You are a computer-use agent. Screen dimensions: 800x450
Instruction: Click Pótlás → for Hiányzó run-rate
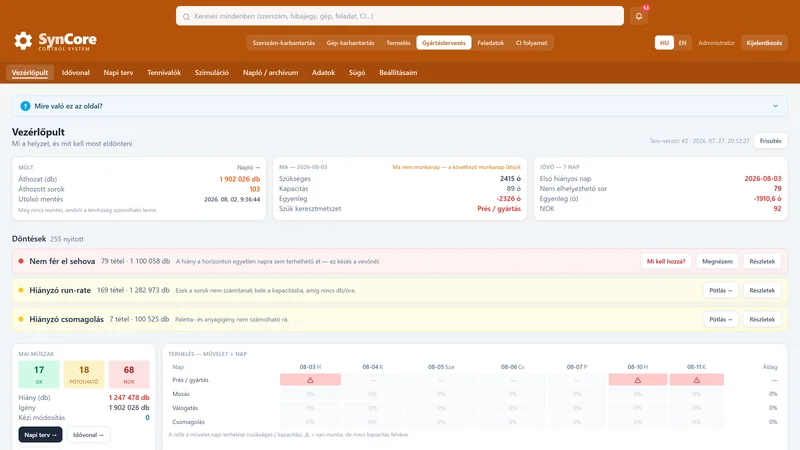point(720,290)
